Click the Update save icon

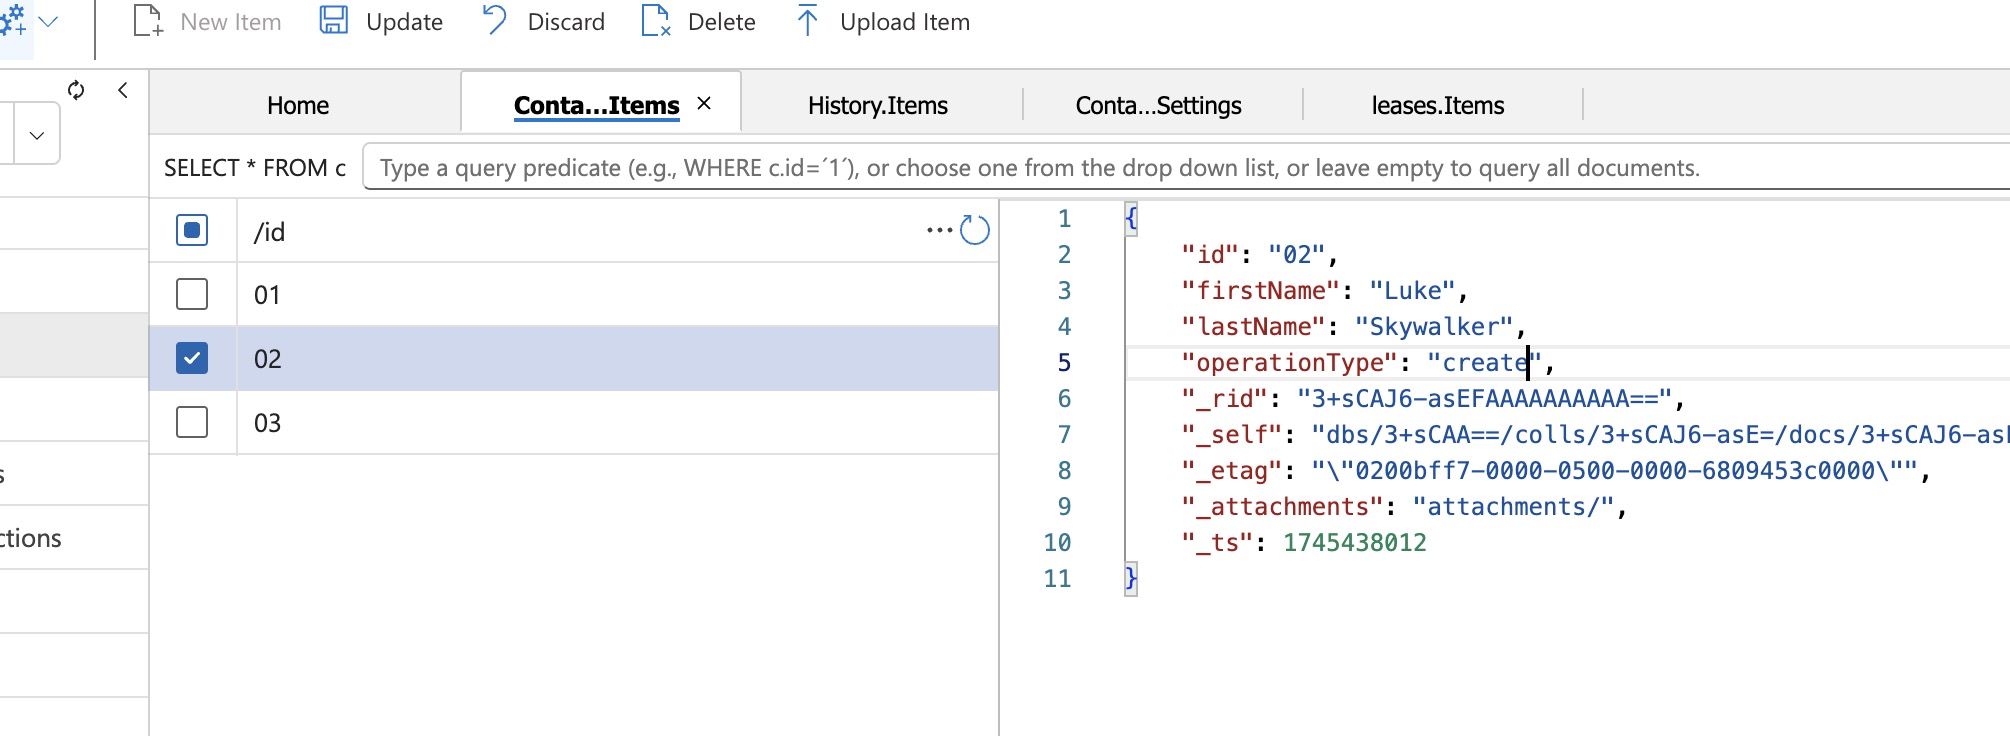click(x=333, y=21)
